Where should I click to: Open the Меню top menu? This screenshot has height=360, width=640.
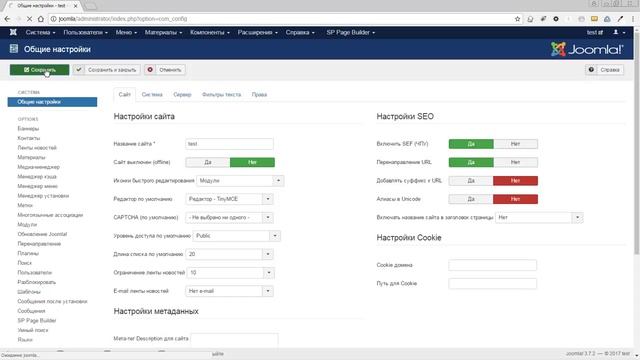click(x=126, y=32)
